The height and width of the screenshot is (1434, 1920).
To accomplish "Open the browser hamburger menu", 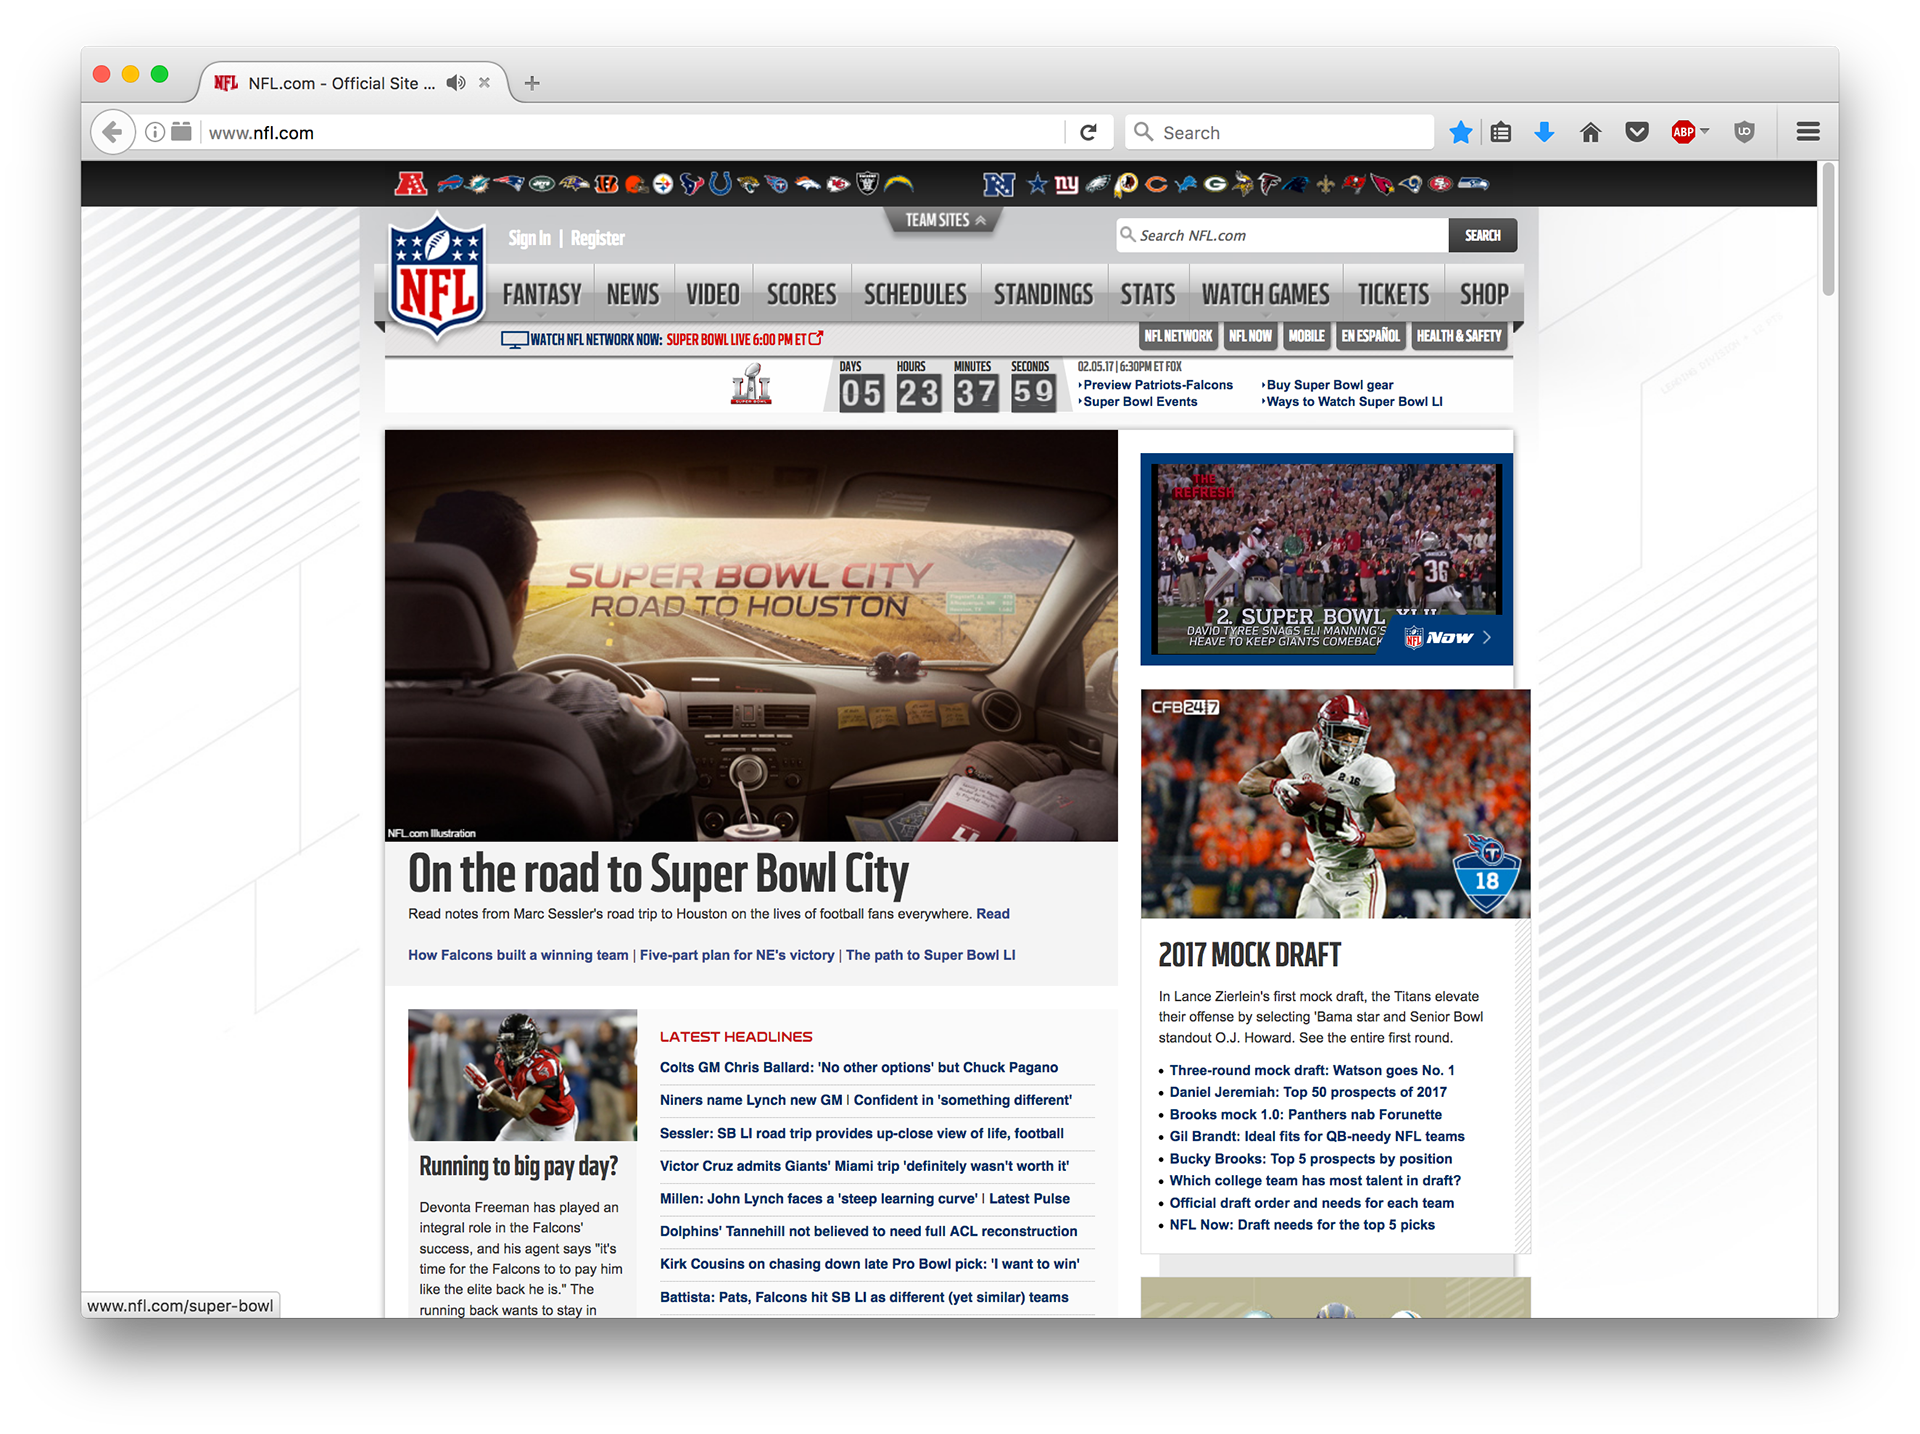I will (1807, 132).
